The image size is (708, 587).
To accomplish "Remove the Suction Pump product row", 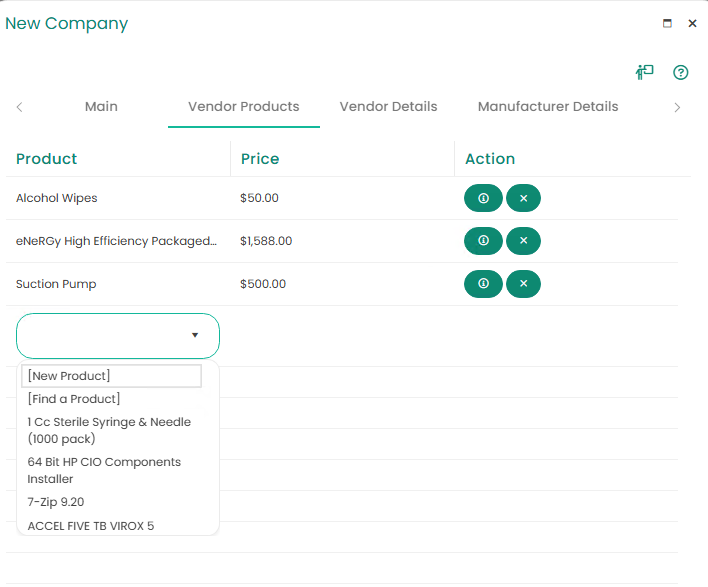I will pyautogui.click(x=523, y=284).
